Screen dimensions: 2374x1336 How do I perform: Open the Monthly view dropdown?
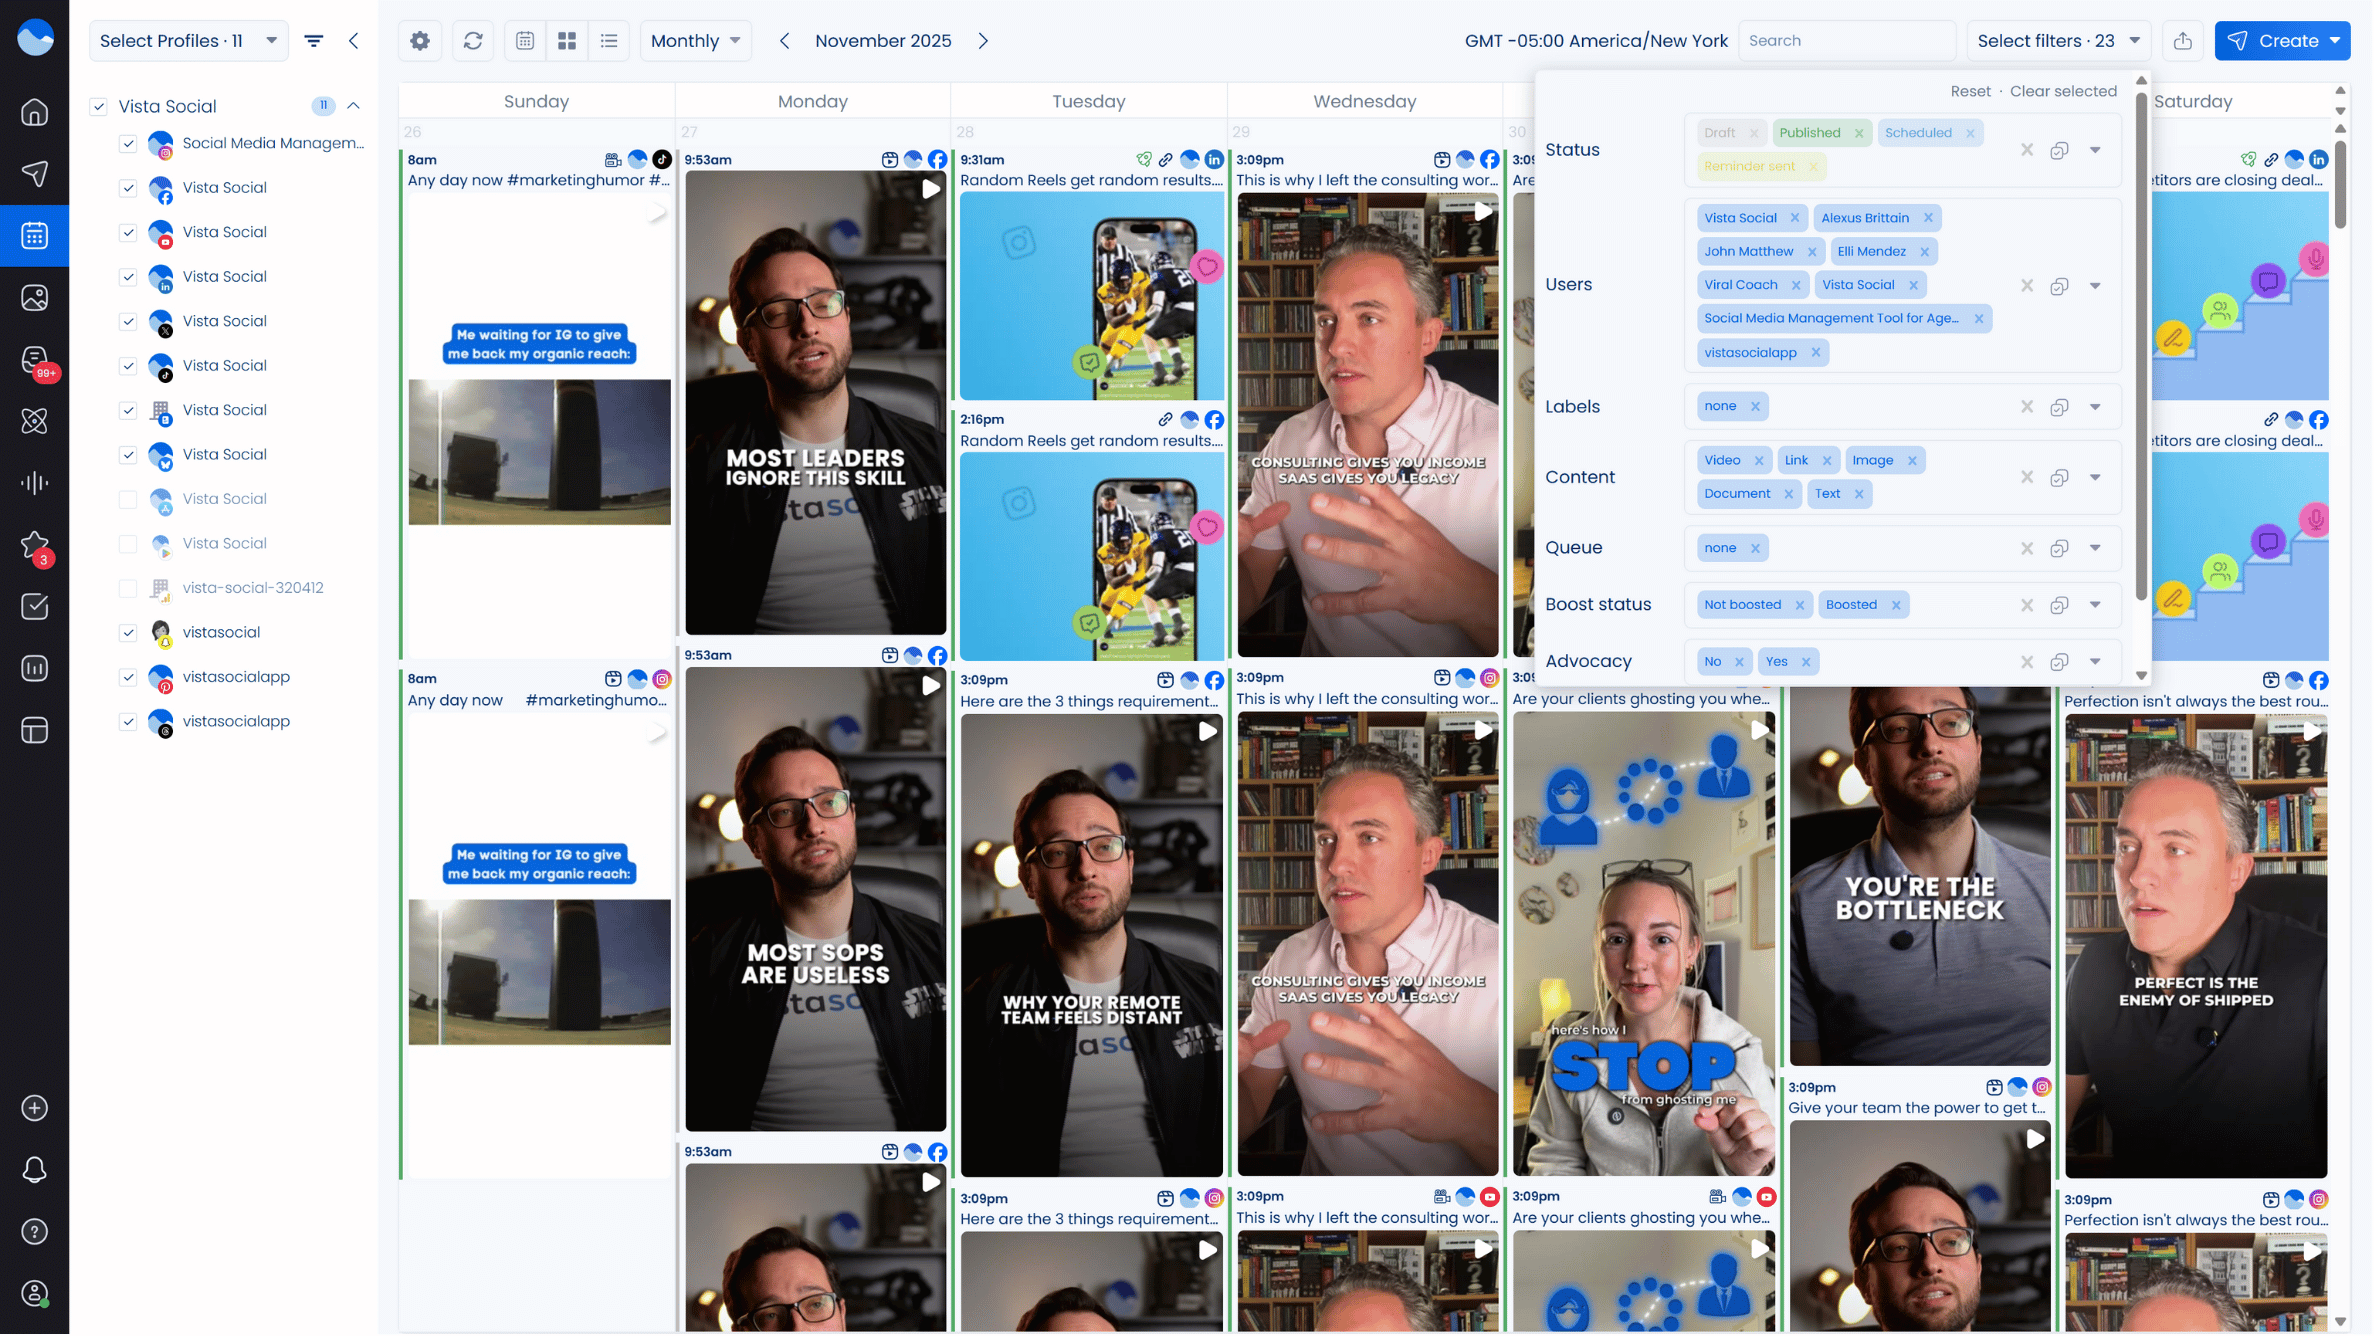point(696,41)
